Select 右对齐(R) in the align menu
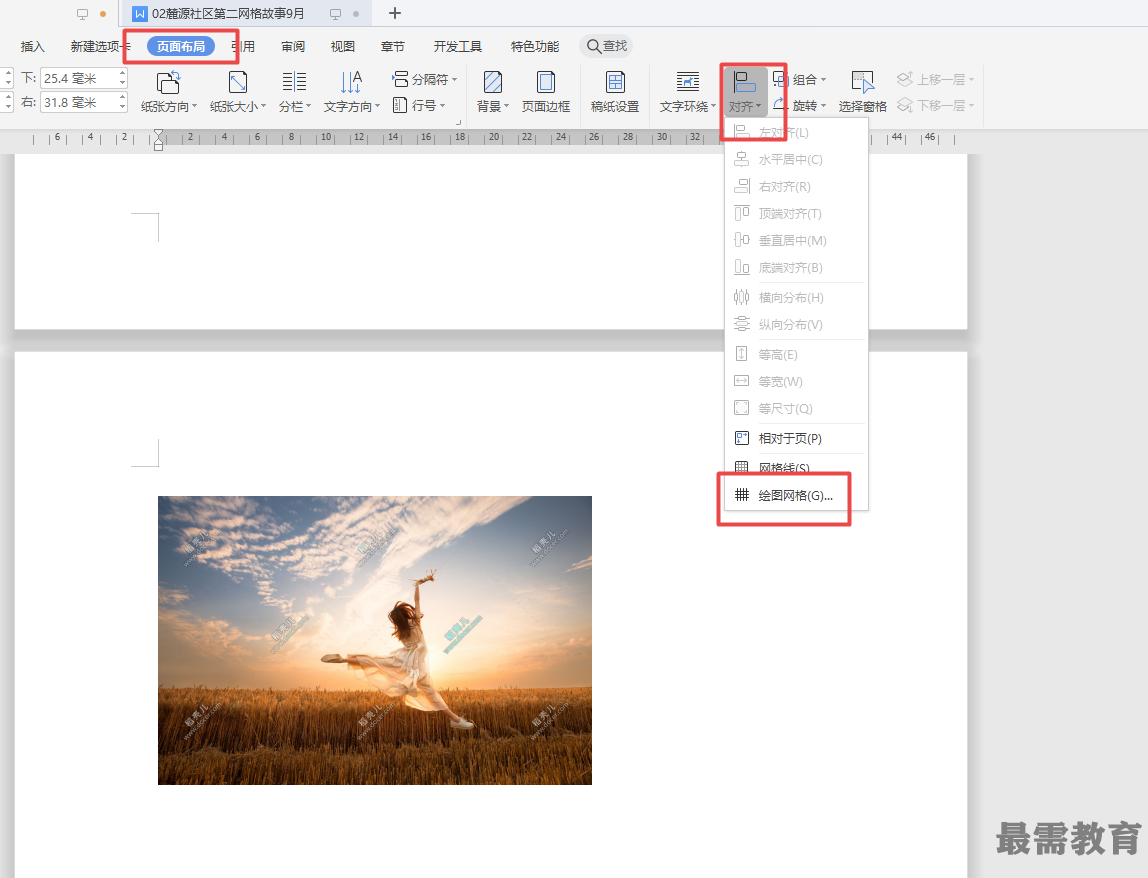Image resolution: width=1148 pixels, height=878 pixels. tap(797, 187)
